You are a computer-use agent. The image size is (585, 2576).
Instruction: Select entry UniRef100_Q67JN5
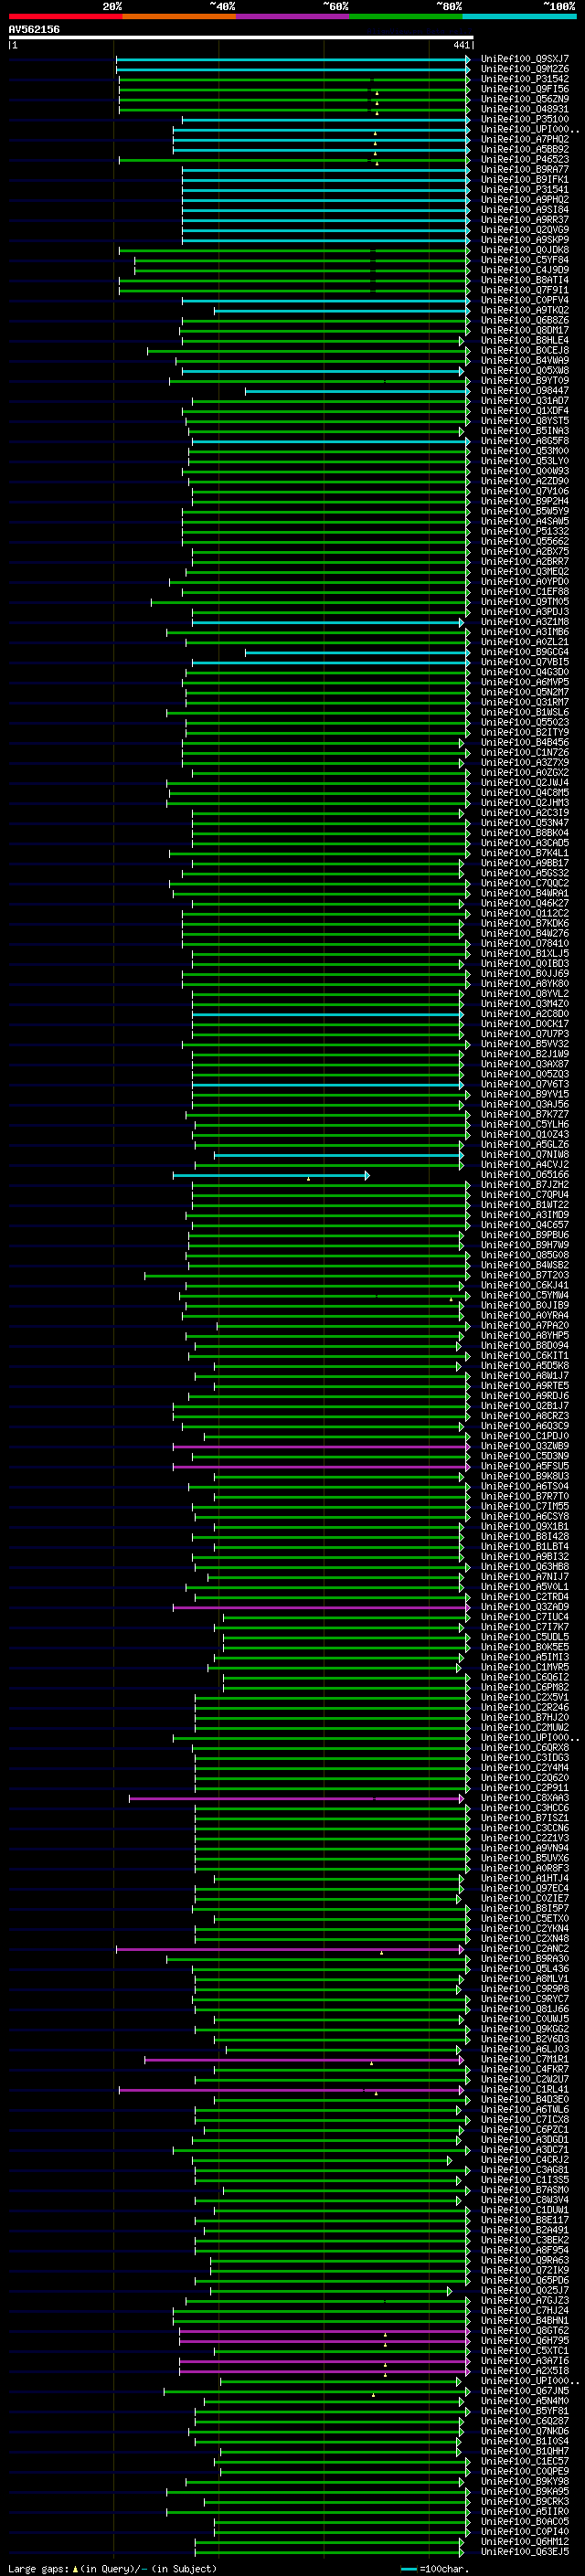(x=524, y=2392)
